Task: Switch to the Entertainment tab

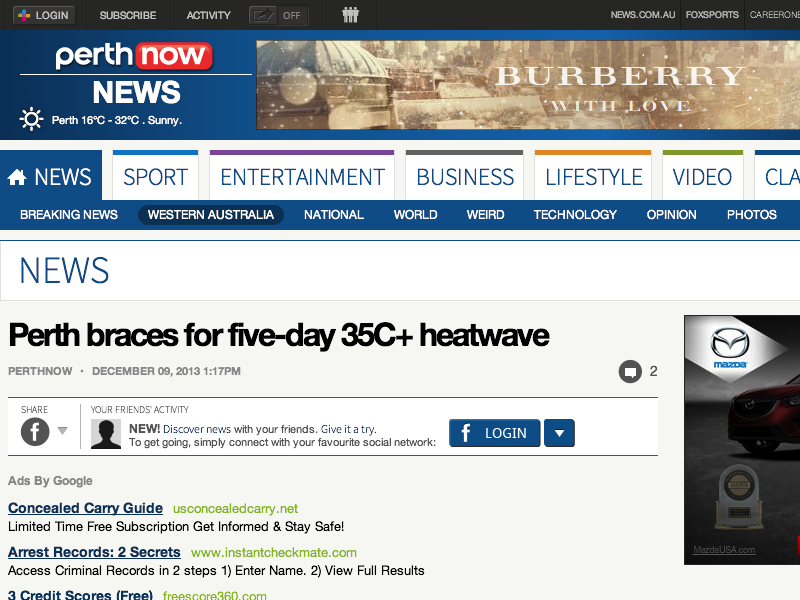Action: pos(302,178)
